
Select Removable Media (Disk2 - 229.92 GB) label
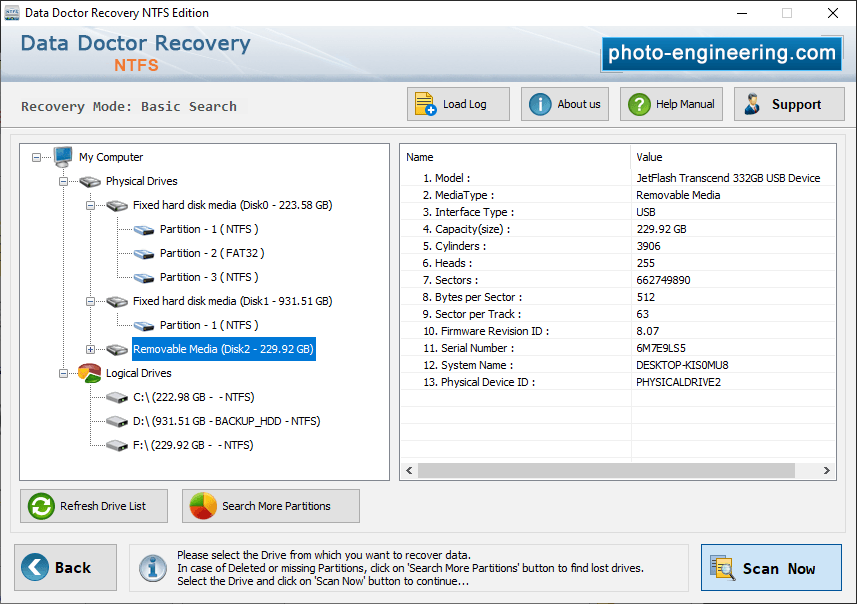[224, 349]
